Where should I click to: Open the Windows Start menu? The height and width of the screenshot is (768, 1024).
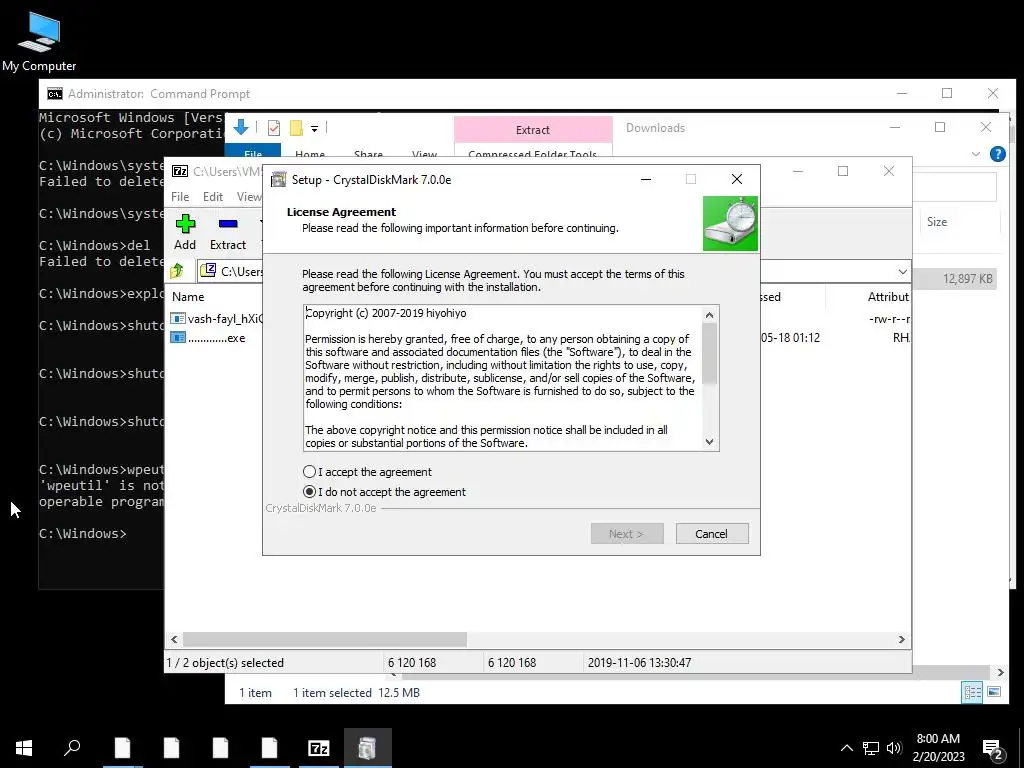24,748
